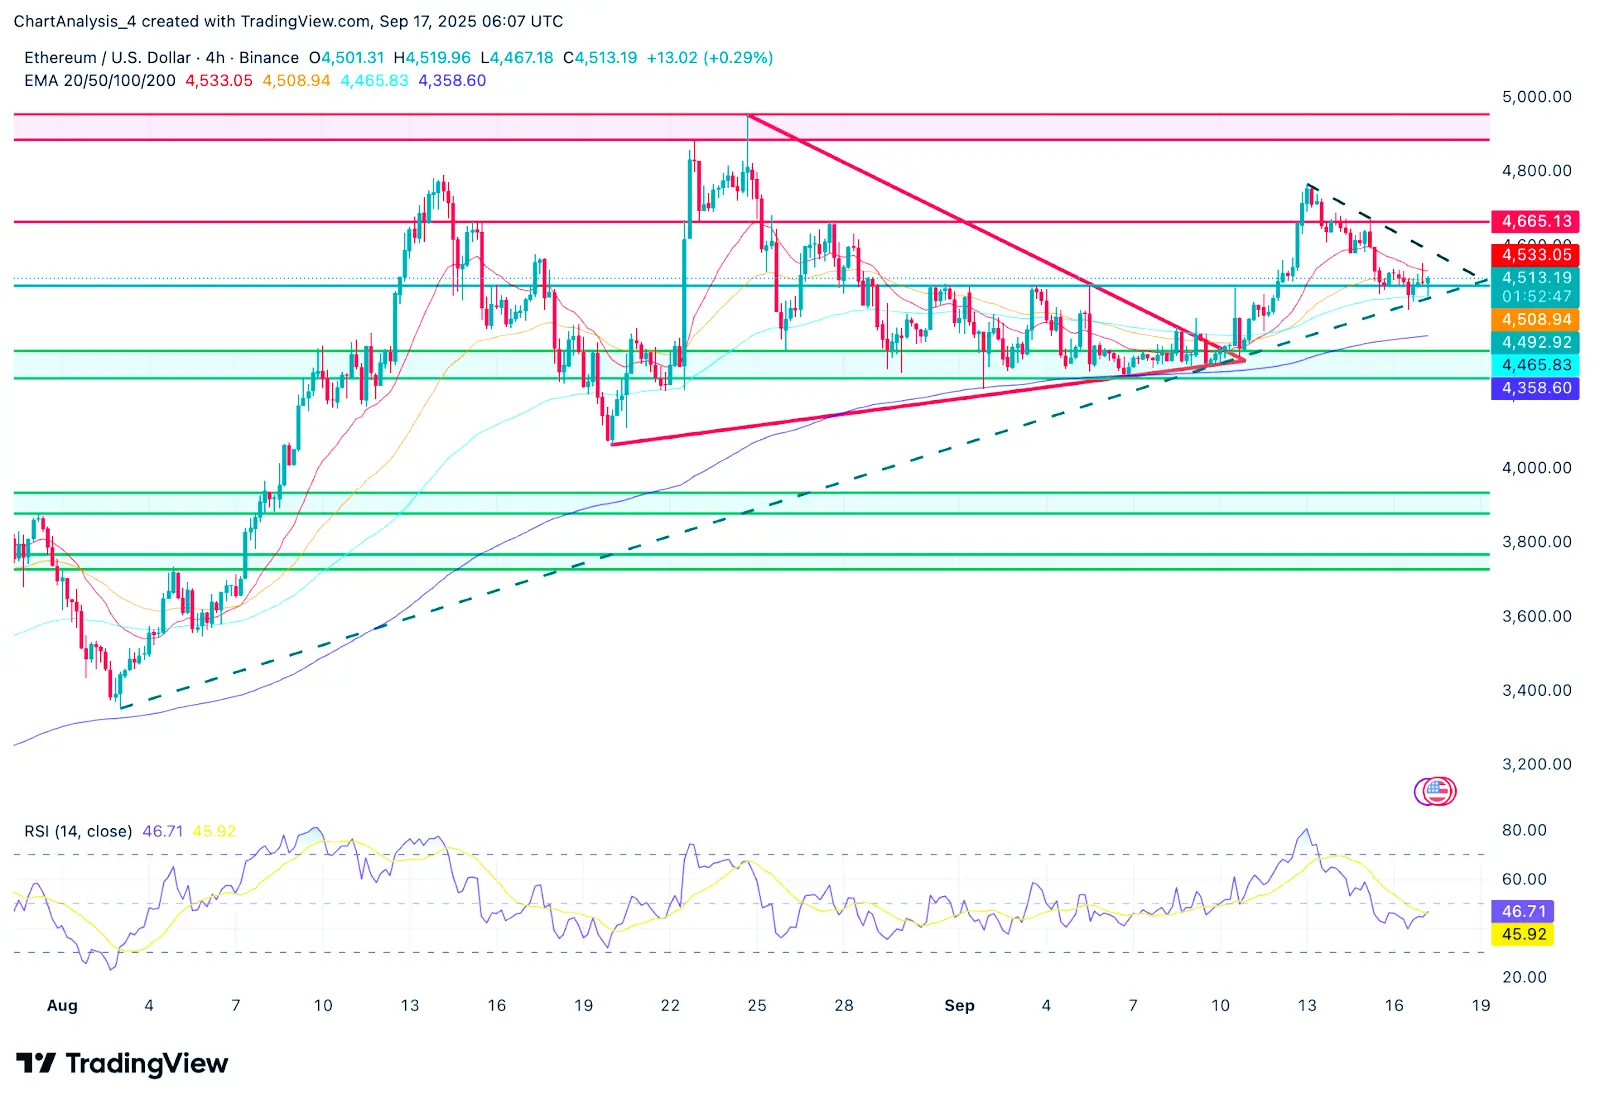This screenshot has height=1103, width=1600.
Task: Select the red 4,533.05 EMA20 price tag
Action: [x=1535, y=255]
